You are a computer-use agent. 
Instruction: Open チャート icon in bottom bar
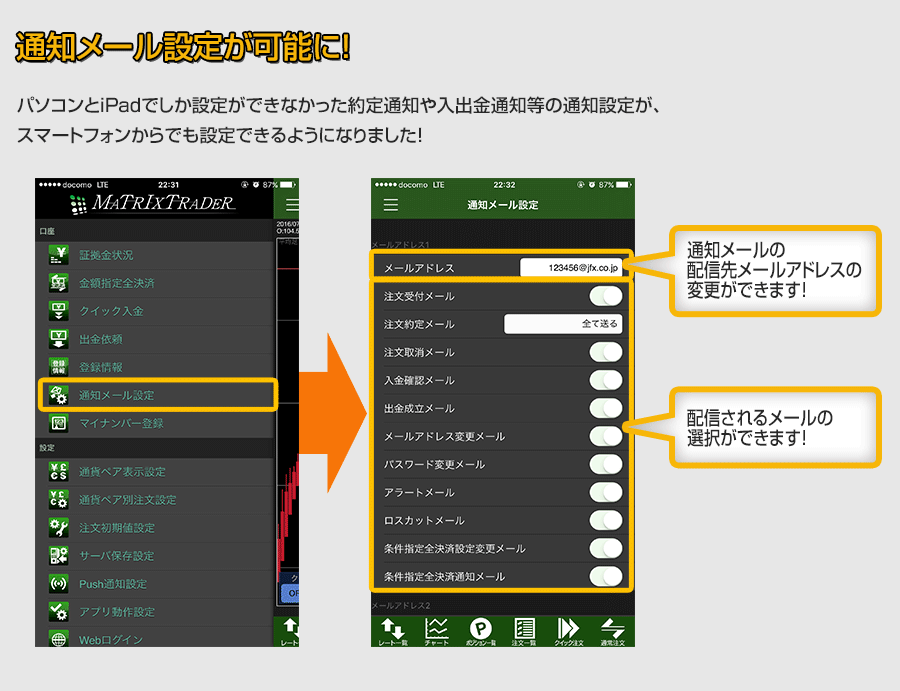pos(437,631)
